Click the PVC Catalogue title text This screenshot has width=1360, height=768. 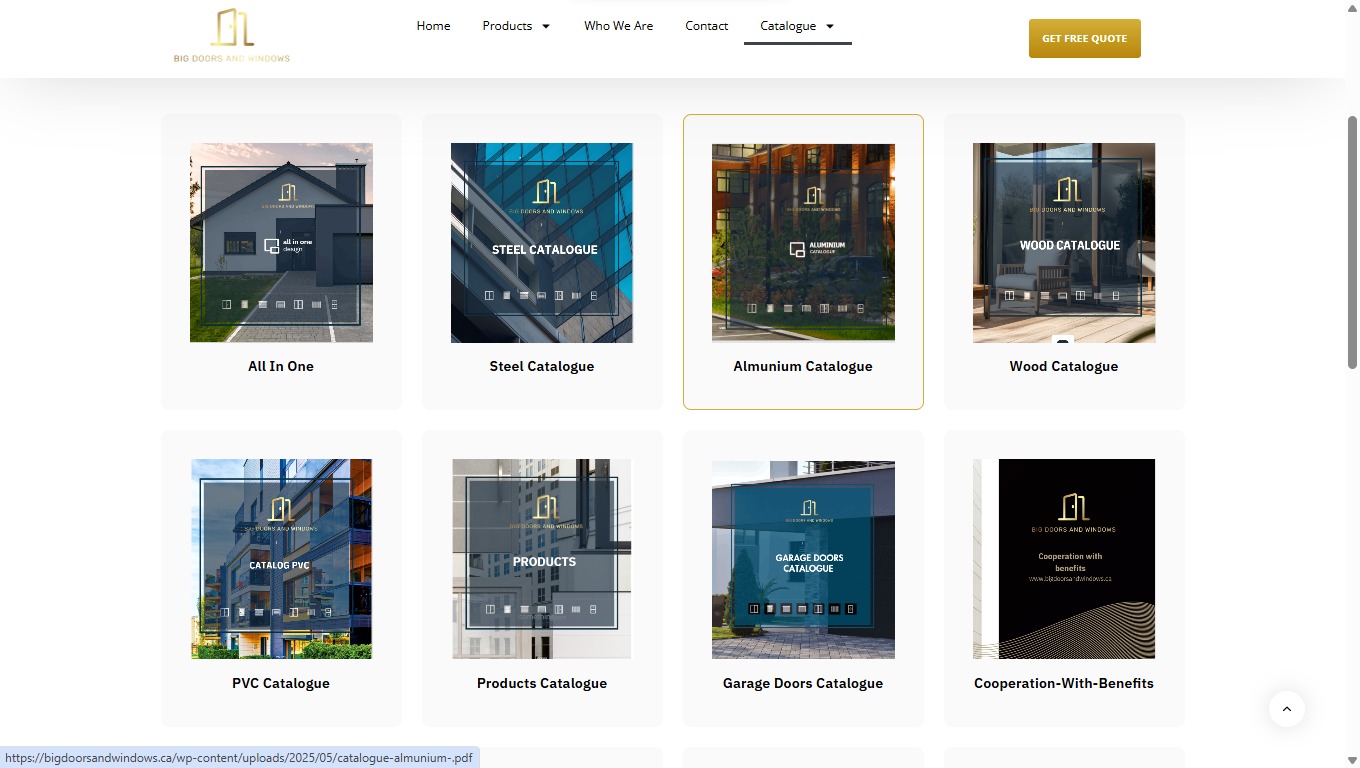[x=281, y=683]
